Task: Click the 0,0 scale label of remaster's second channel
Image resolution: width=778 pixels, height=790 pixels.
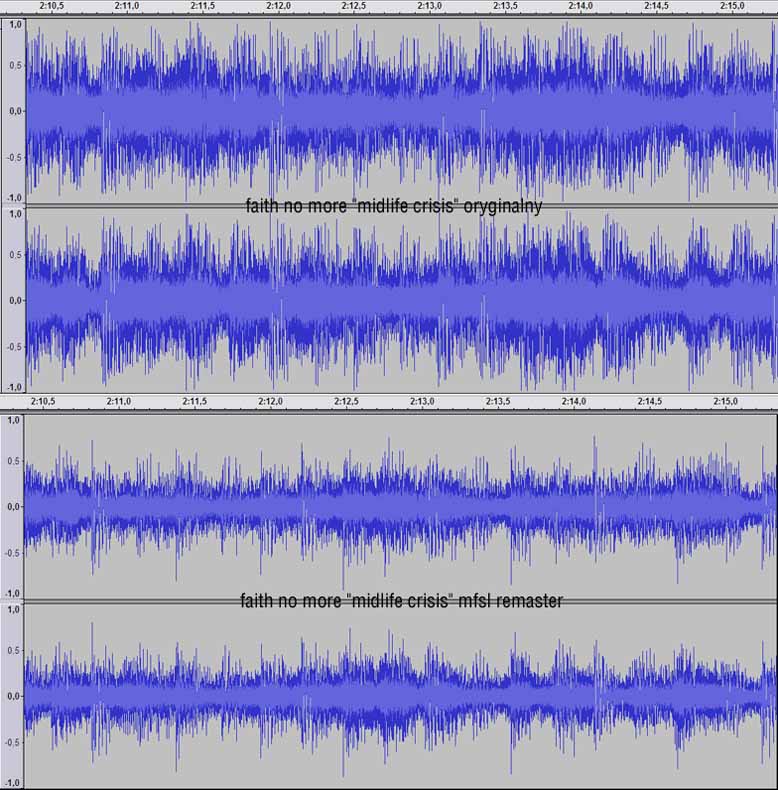Action: (x=14, y=696)
